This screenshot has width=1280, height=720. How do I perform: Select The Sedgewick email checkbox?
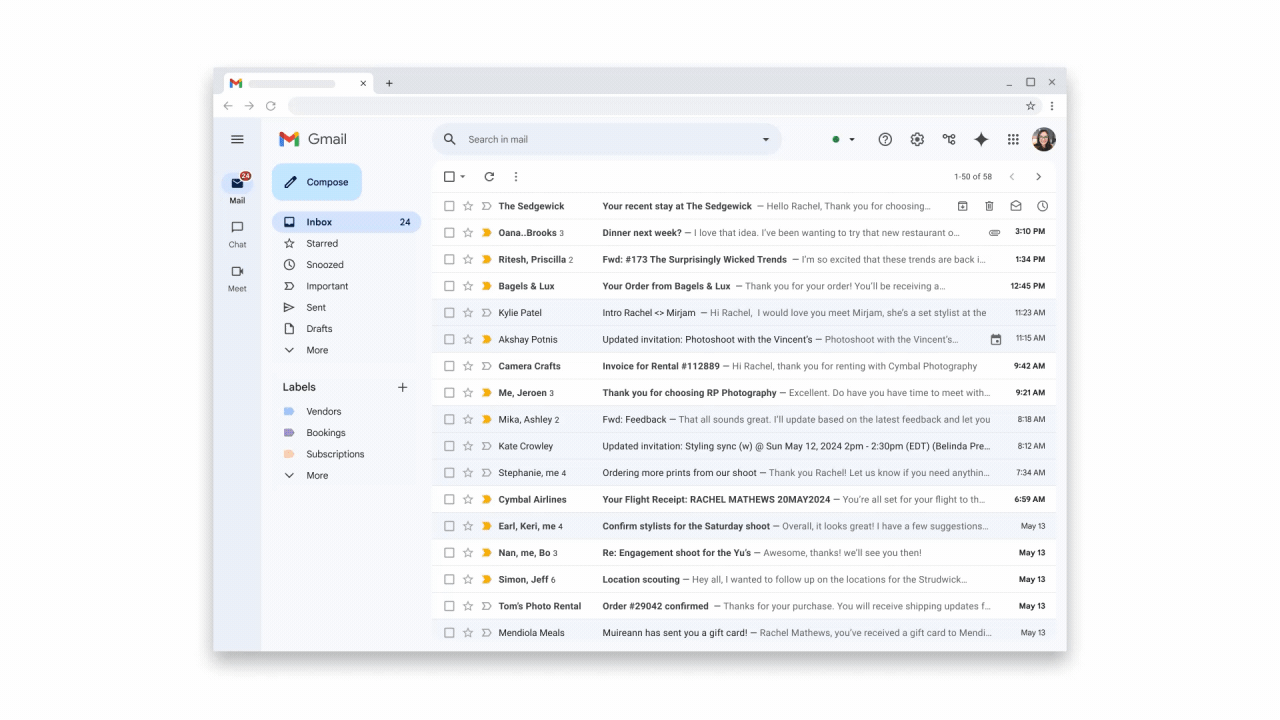pyautogui.click(x=449, y=206)
